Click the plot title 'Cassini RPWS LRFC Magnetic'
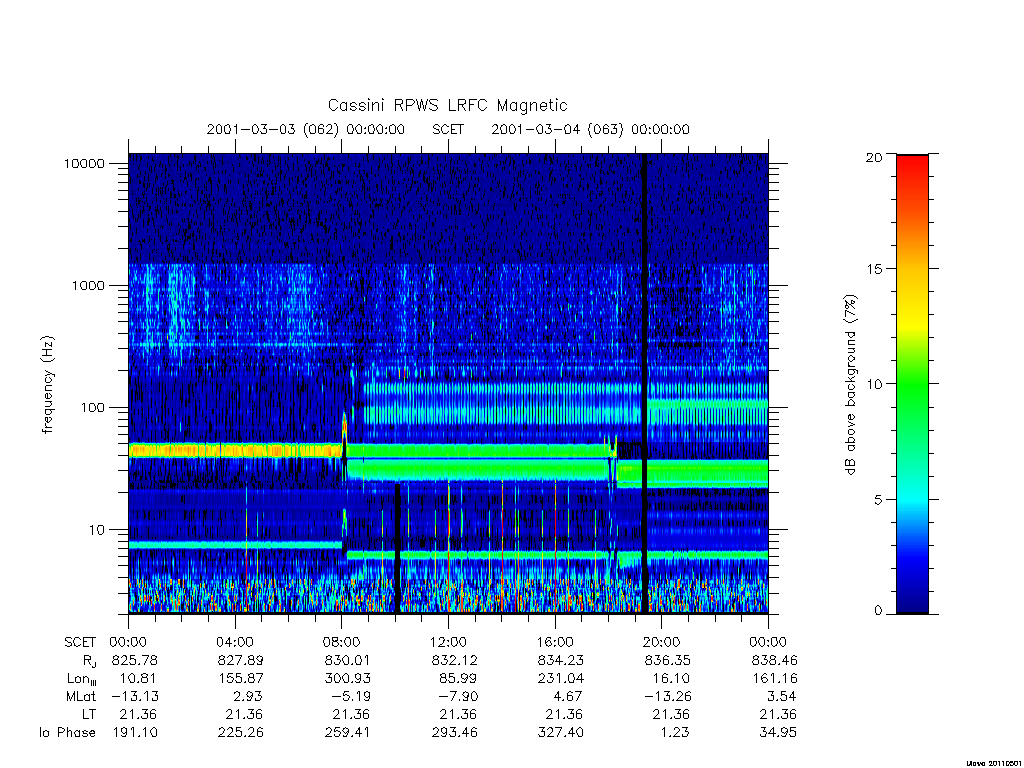The width and height of the screenshot is (1024, 768). [447, 105]
